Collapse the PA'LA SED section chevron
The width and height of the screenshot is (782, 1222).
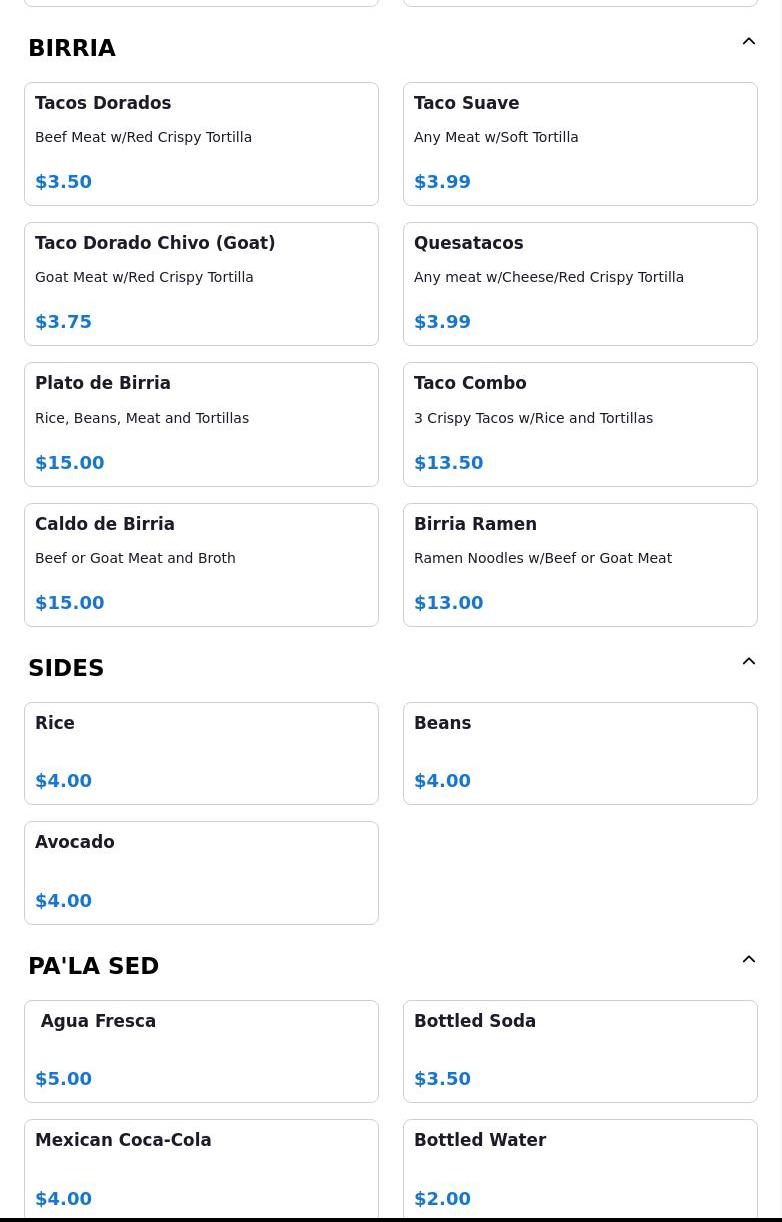click(748, 960)
